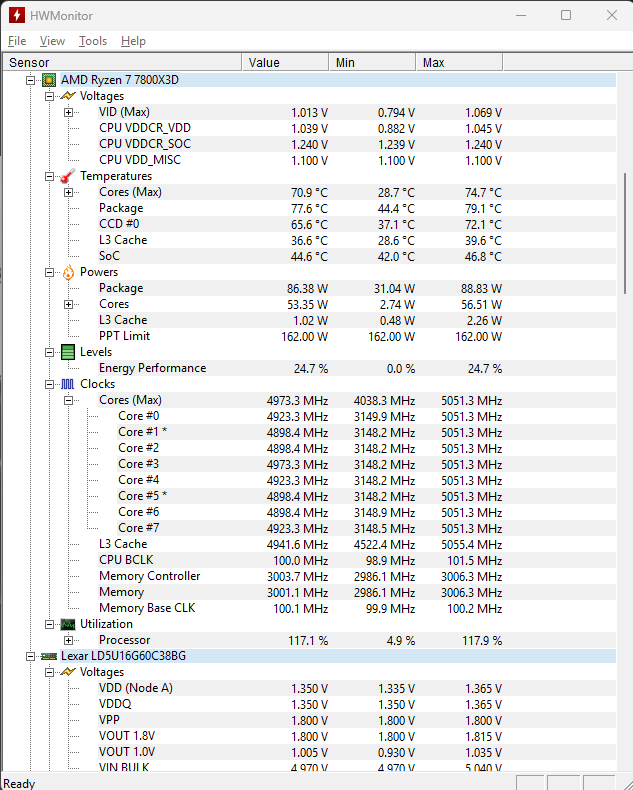This screenshot has height=790, width=633.
Task: Open the File menu
Action: point(17,41)
